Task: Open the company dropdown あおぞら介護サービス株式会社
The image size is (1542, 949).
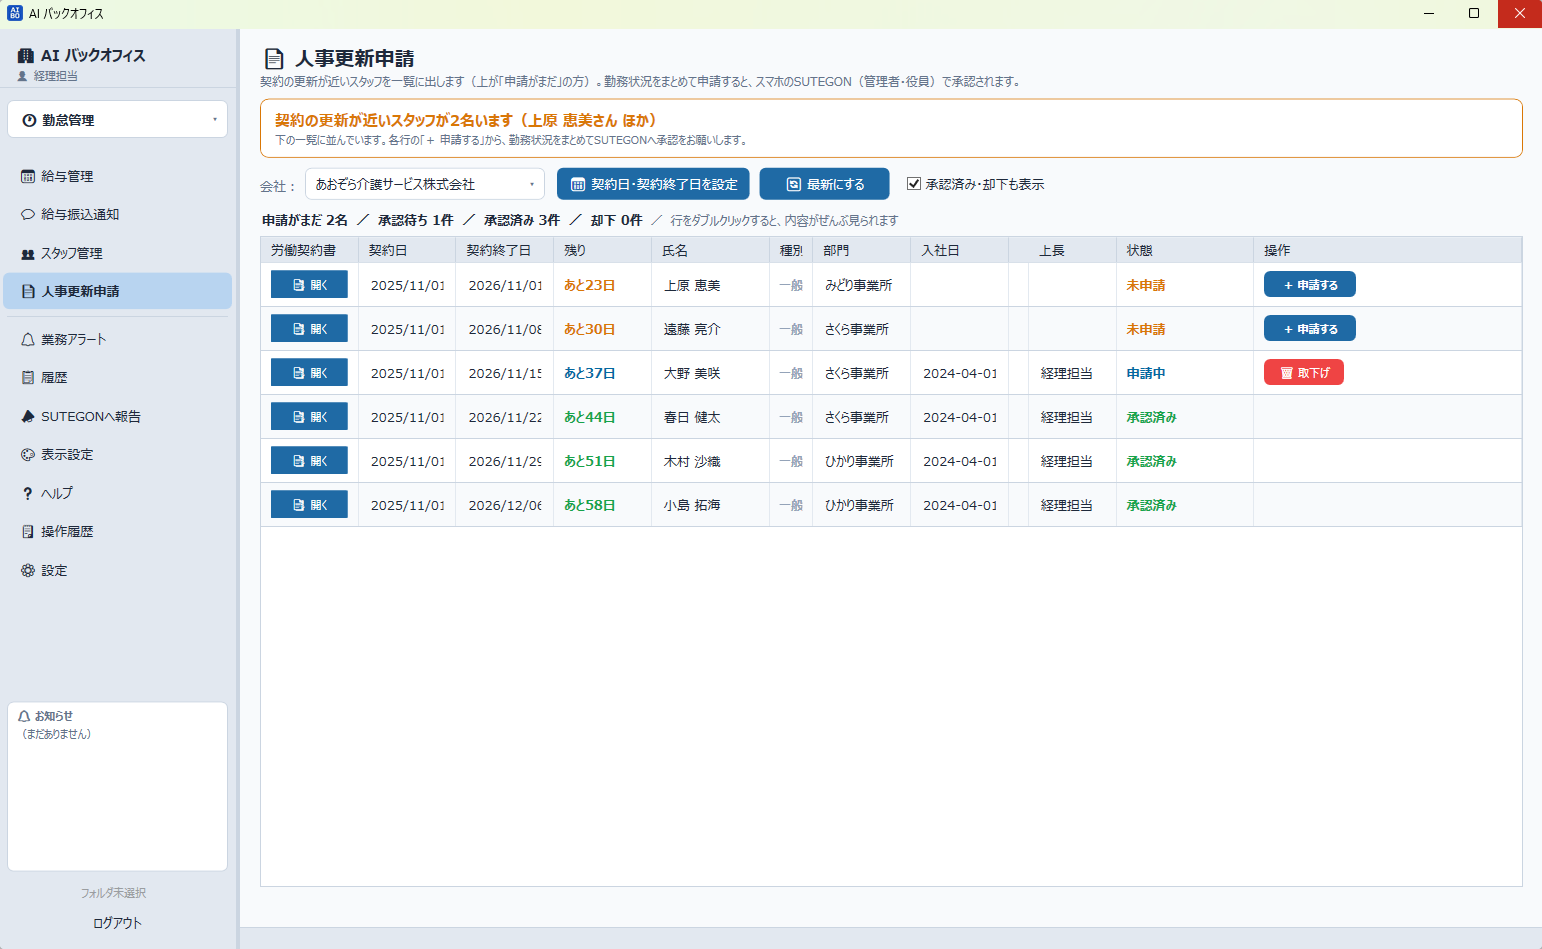Action: (425, 184)
